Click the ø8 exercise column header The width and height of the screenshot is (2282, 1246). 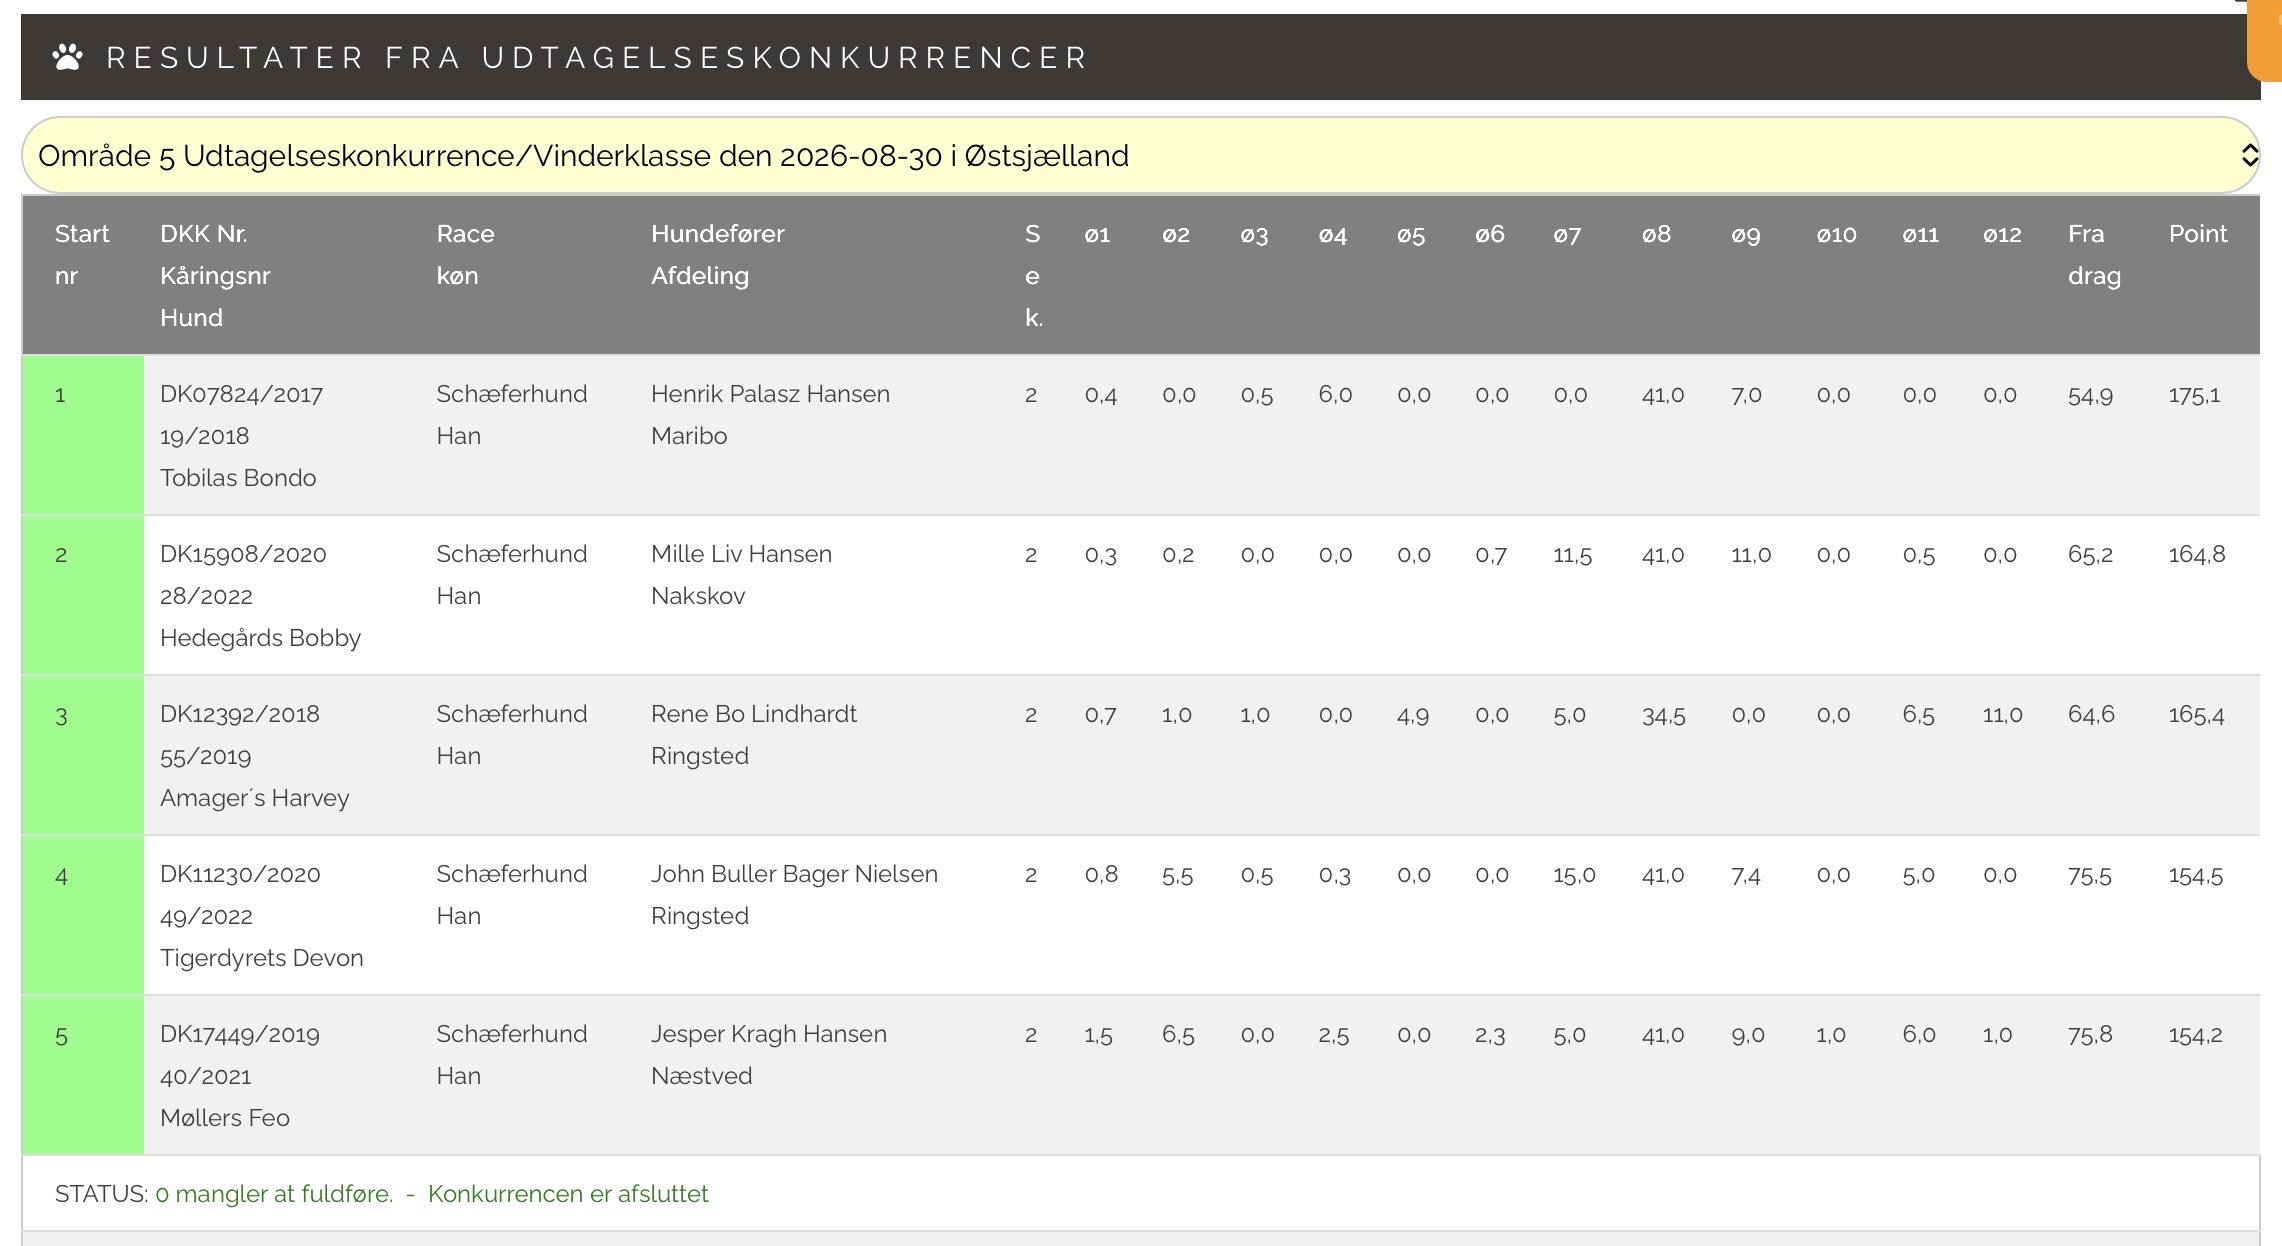pos(1656,234)
